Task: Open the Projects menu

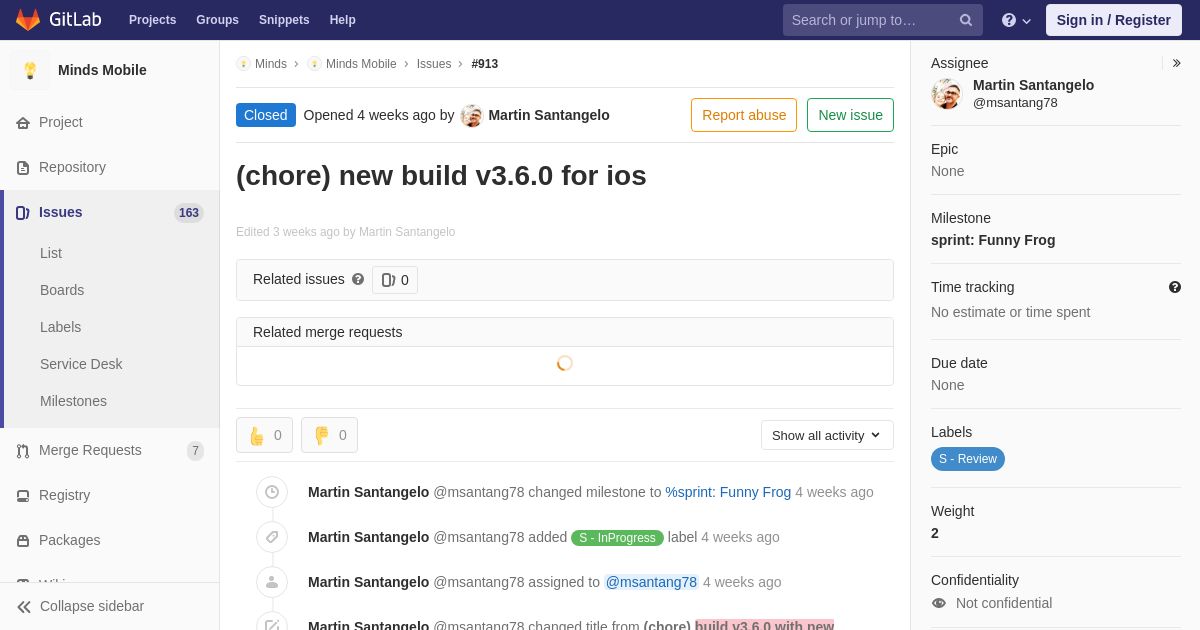Action: [x=152, y=20]
